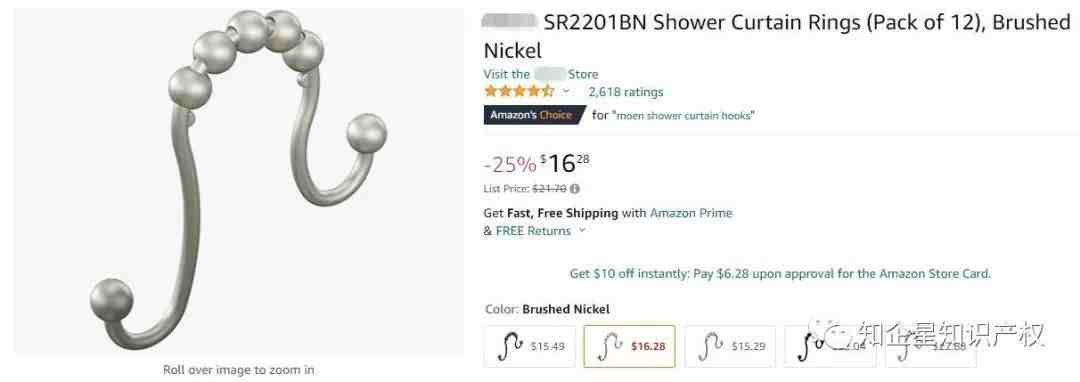Open the rating breakdown chevron beside stars
This screenshot has width=1080, height=382.
(x=567, y=91)
